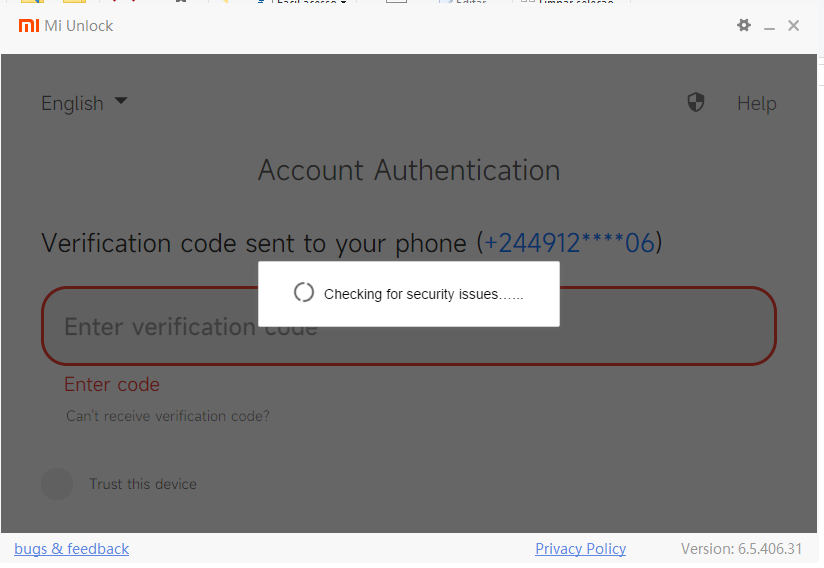Click the orange Mi logo
This screenshot has width=824, height=568.
pos(29,25)
